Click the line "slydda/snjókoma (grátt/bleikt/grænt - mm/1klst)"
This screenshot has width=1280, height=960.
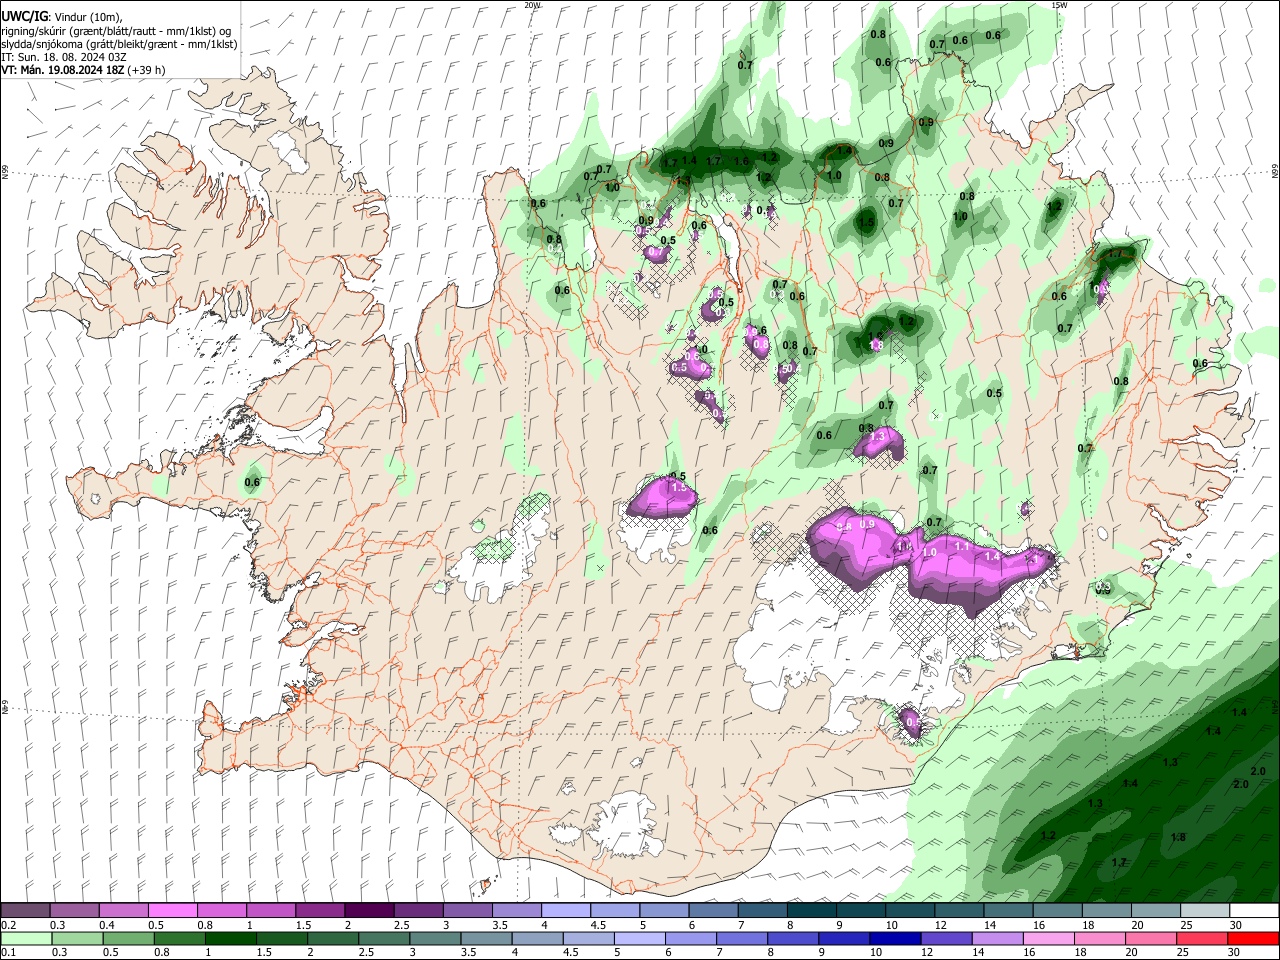pos(119,44)
